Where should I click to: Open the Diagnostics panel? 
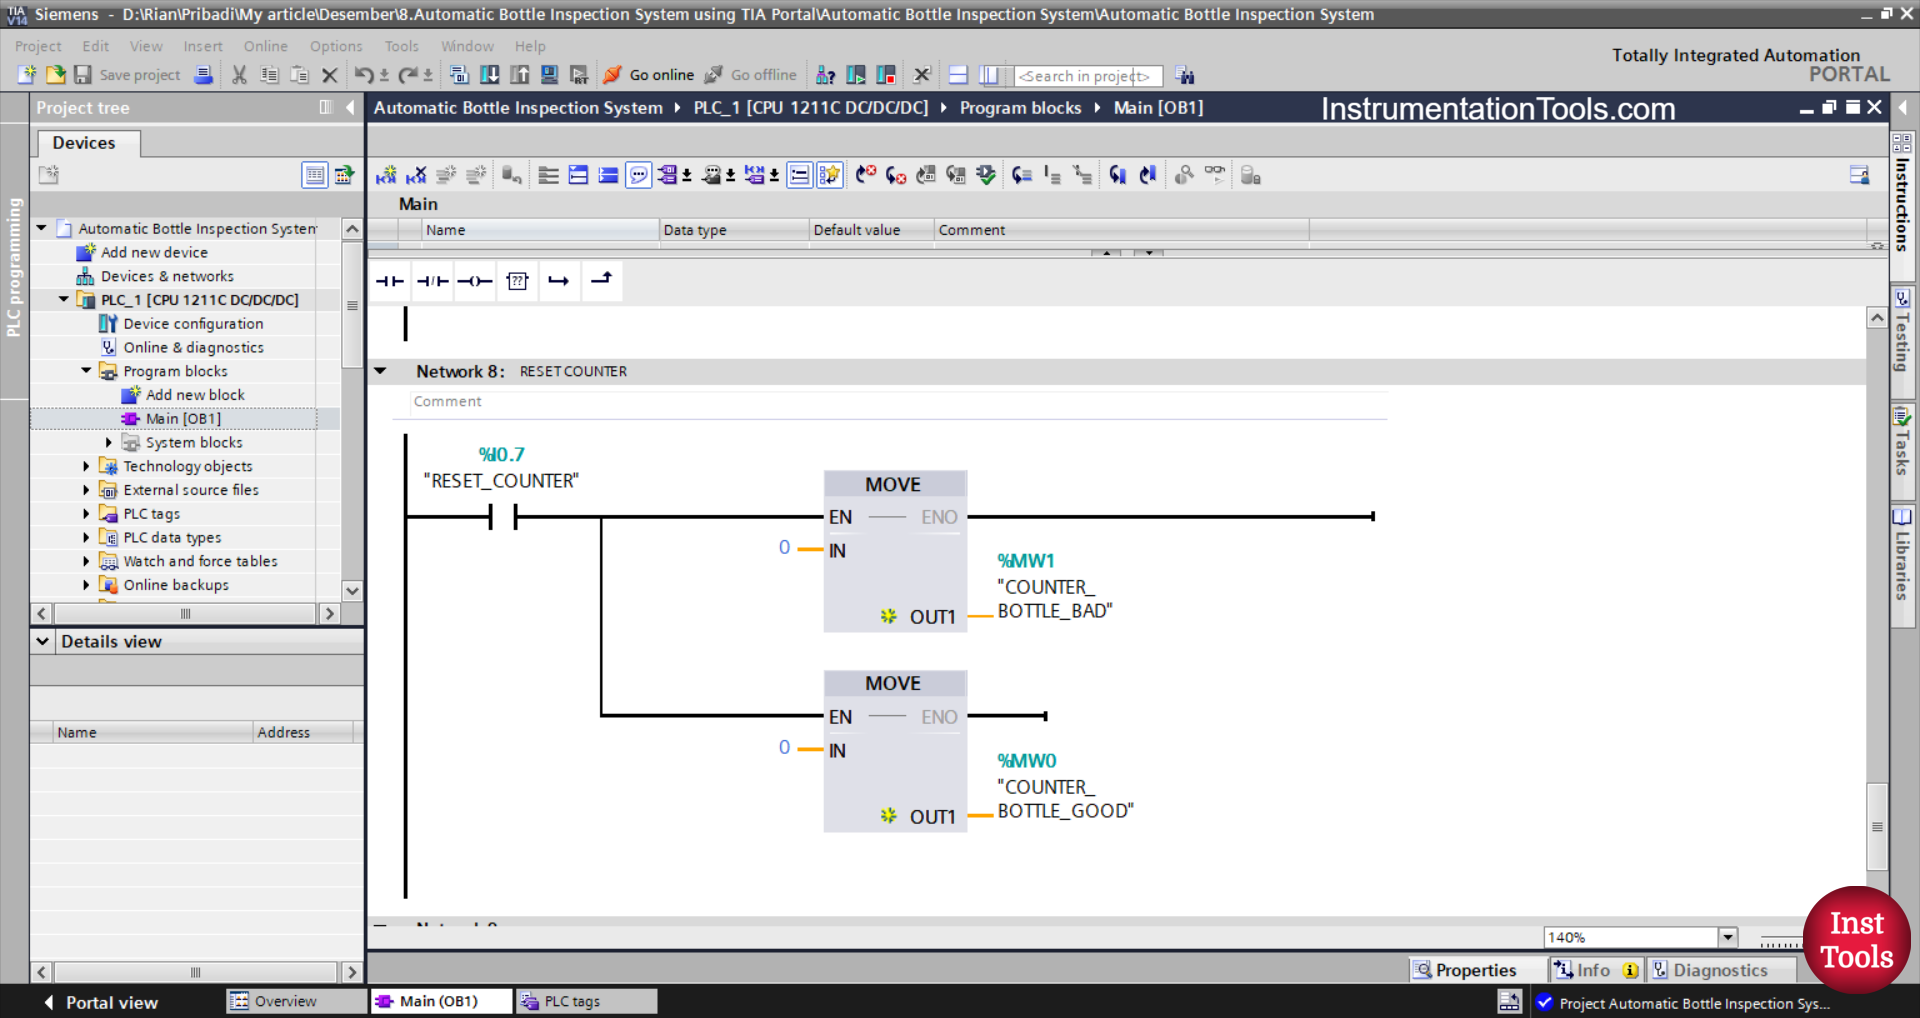[x=1722, y=969]
